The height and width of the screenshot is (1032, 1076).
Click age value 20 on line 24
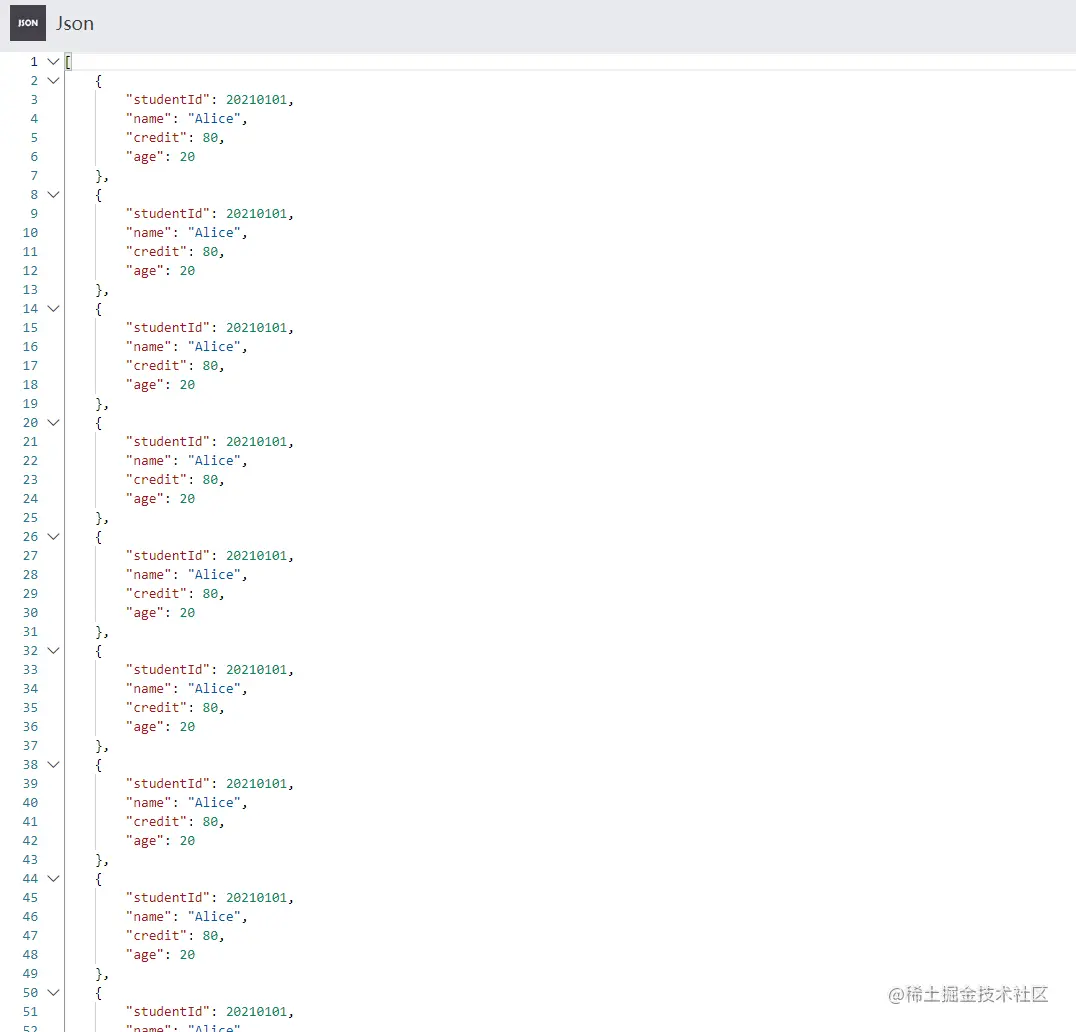pyautogui.click(x=187, y=499)
